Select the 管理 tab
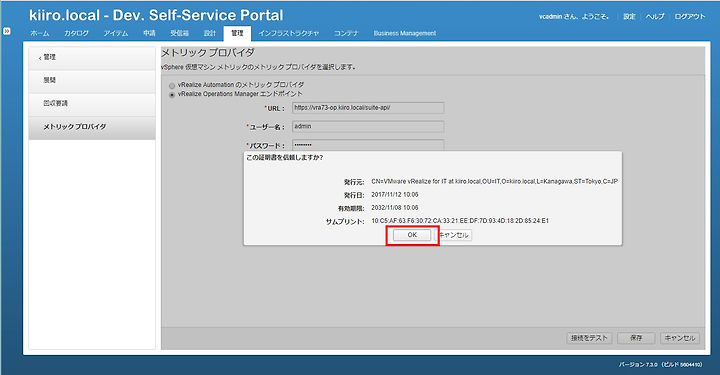The image size is (720, 375). click(237, 34)
